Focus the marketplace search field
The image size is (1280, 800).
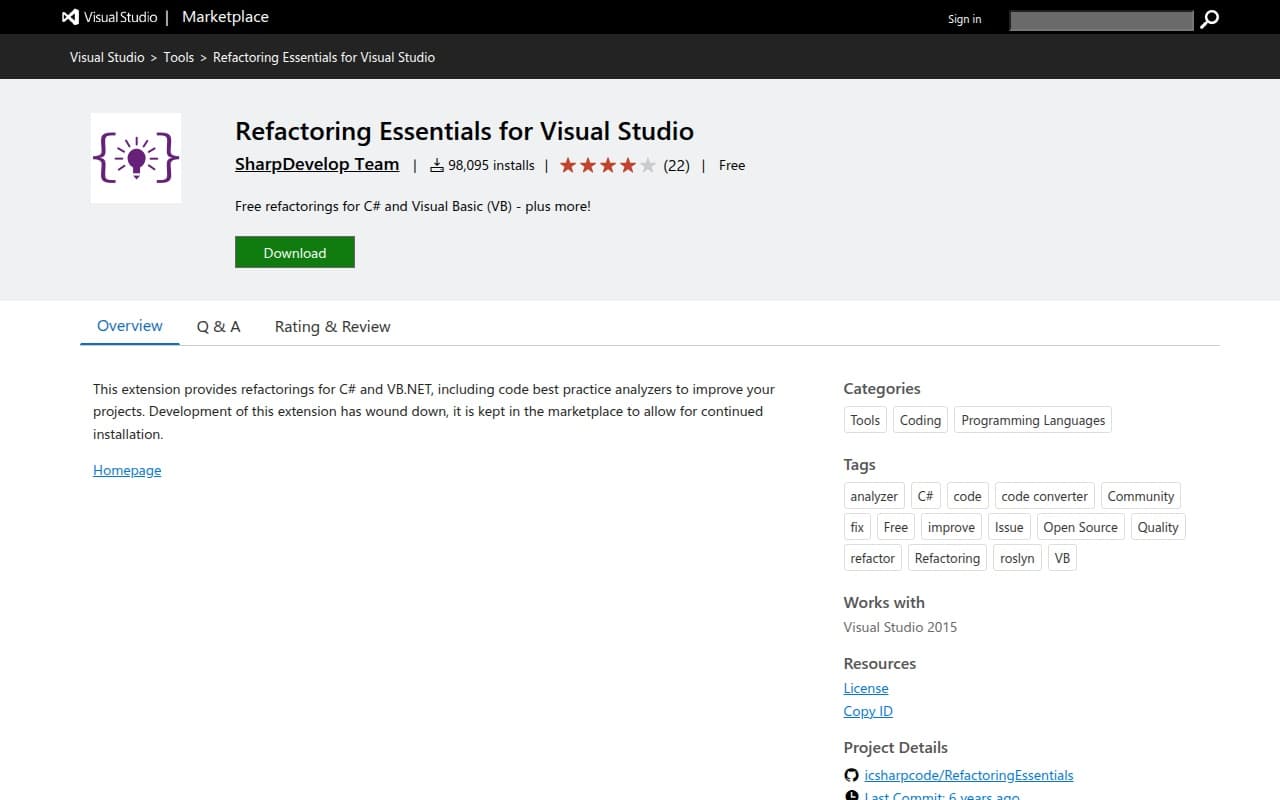click(x=1101, y=20)
